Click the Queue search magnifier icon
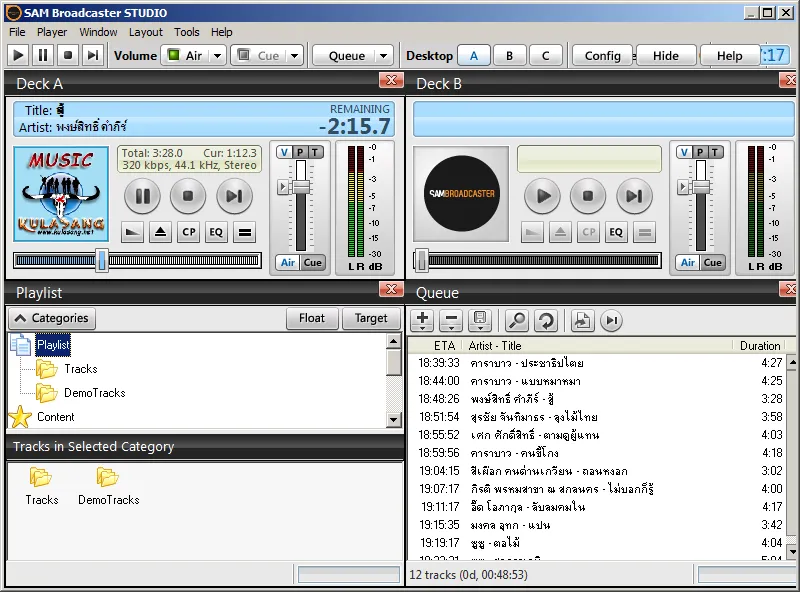 (x=517, y=320)
